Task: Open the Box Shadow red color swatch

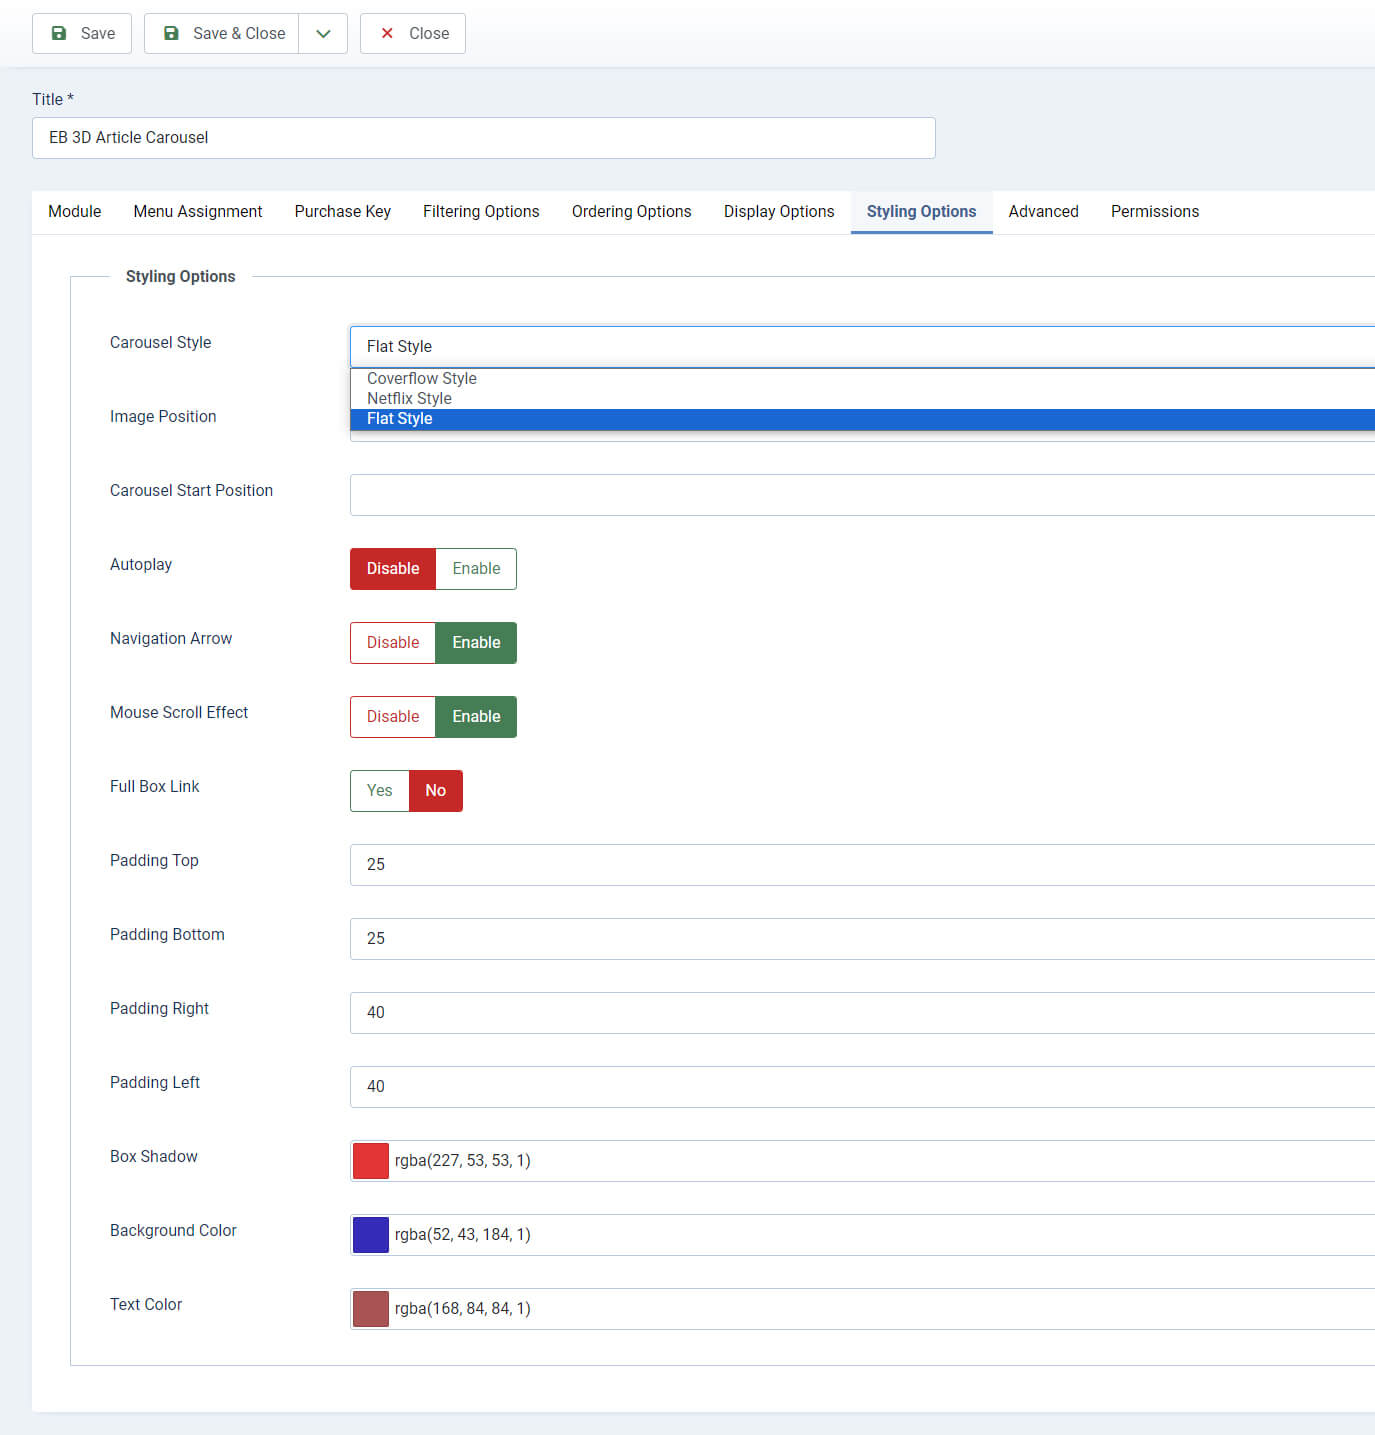Action: tap(371, 1161)
